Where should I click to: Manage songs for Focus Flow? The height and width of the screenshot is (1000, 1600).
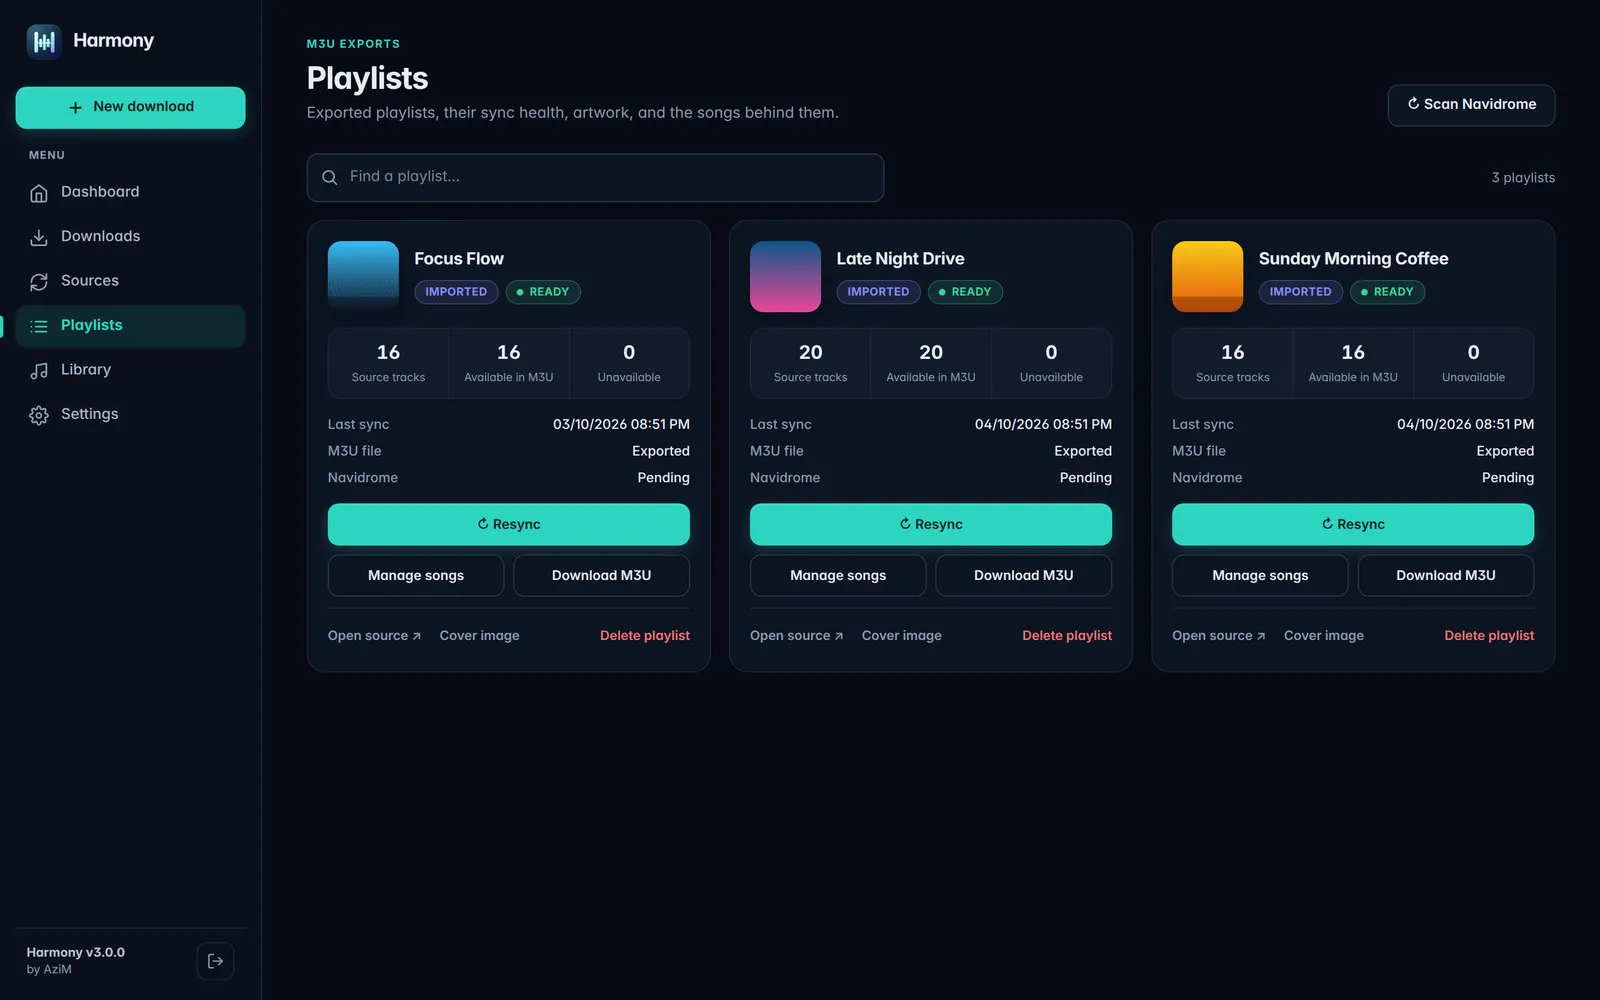416,576
